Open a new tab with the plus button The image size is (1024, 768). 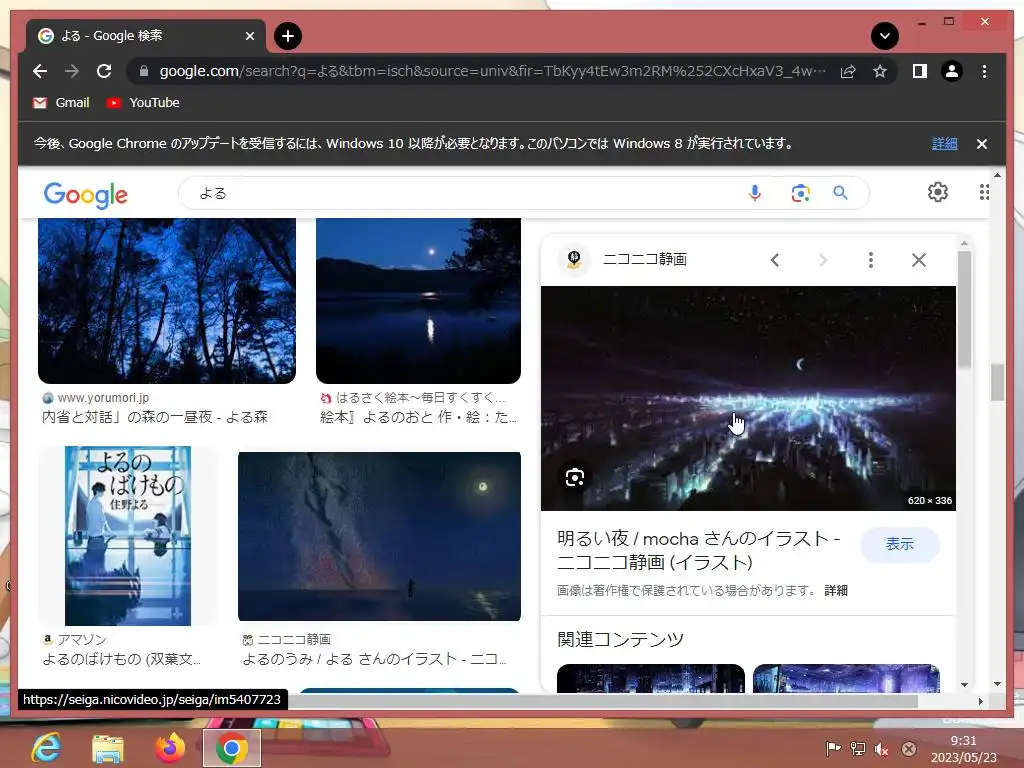click(x=288, y=36)
